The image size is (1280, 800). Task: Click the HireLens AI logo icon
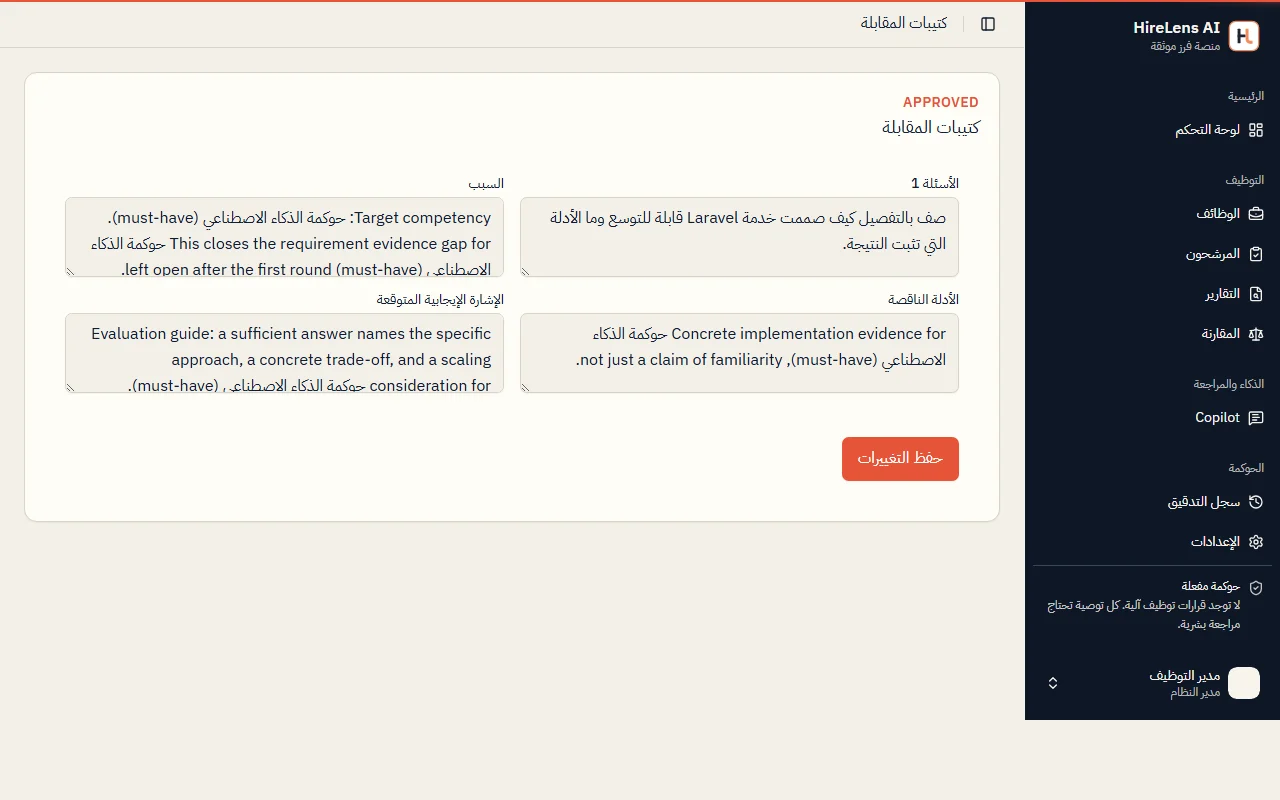pos(1244,36)
